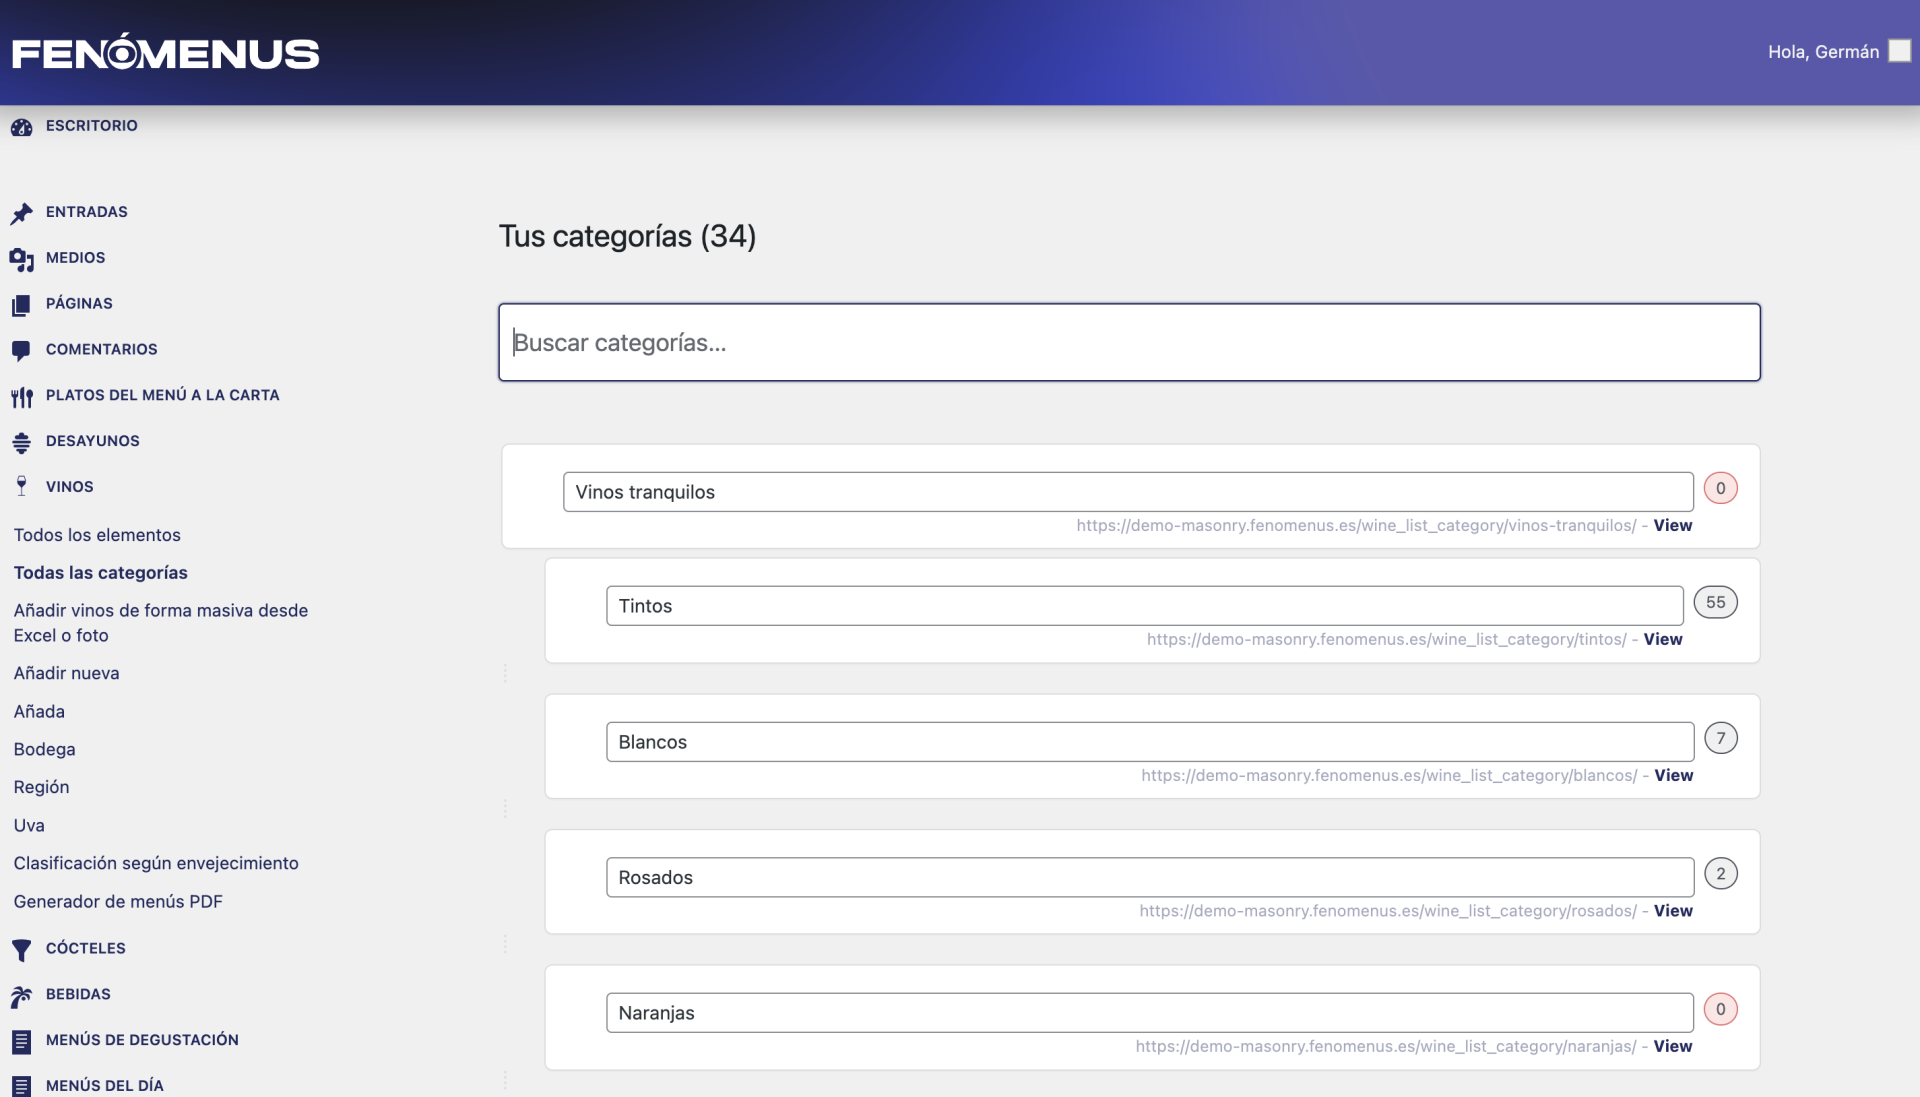
Task: Click the Desayunos burger icon
Action: (21, 442)
